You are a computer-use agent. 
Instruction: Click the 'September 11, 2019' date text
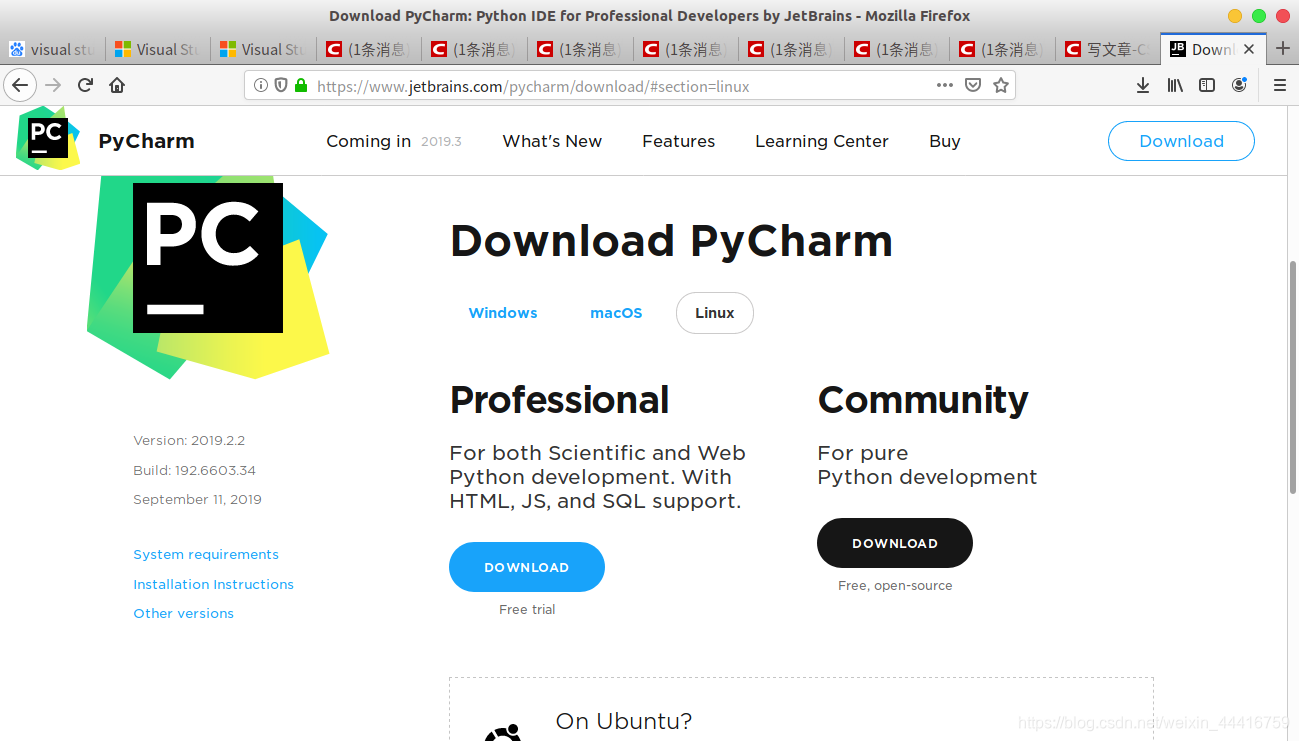pos(197,499)
